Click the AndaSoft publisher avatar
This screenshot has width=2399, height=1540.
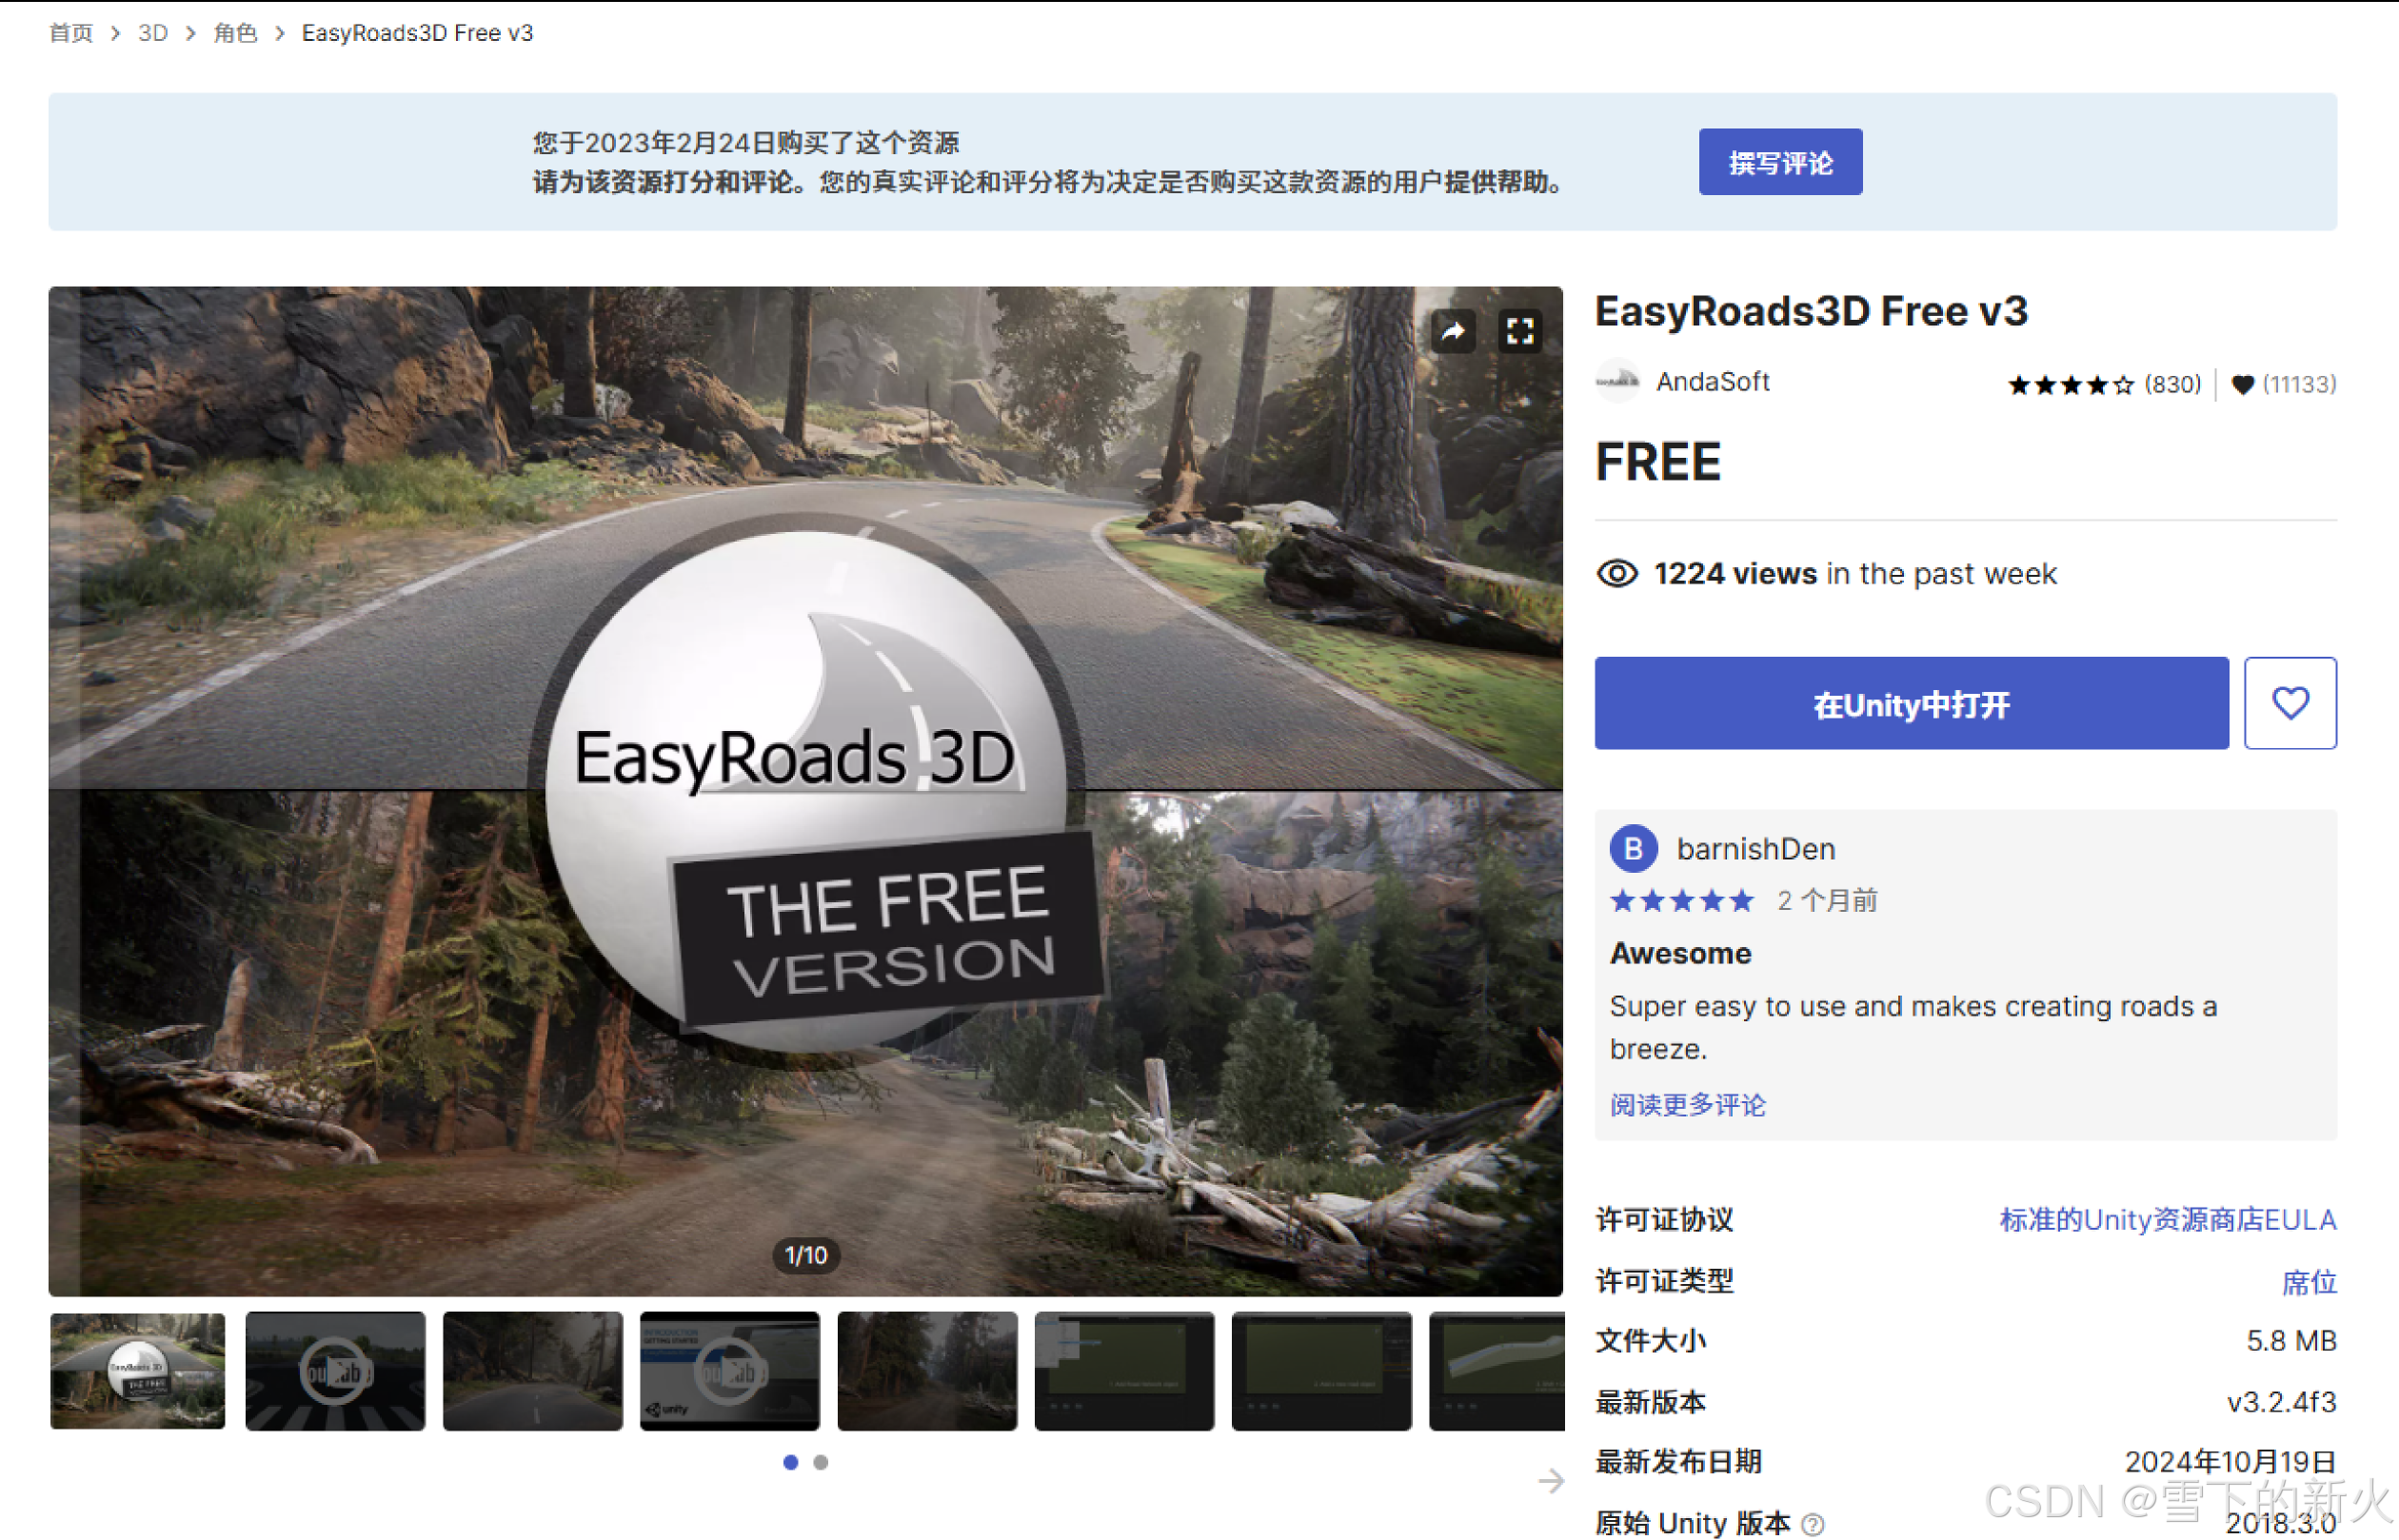click(x=1618, y=381)
